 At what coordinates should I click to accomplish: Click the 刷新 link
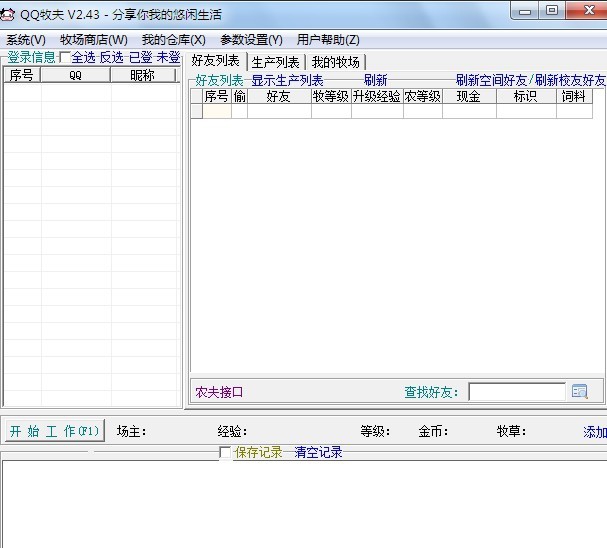(376, 80)
